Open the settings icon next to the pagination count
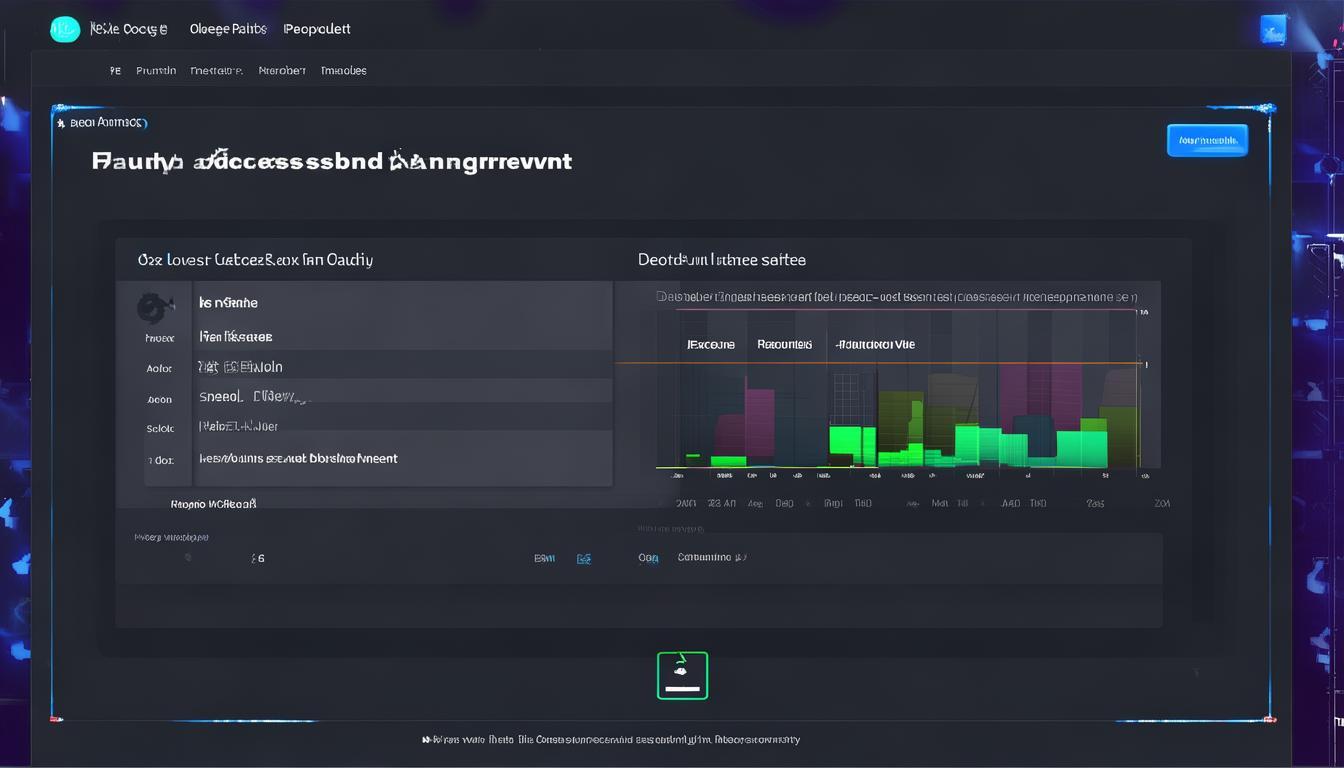This screenshot has height=768, width=1344. (x=186, y=558)
